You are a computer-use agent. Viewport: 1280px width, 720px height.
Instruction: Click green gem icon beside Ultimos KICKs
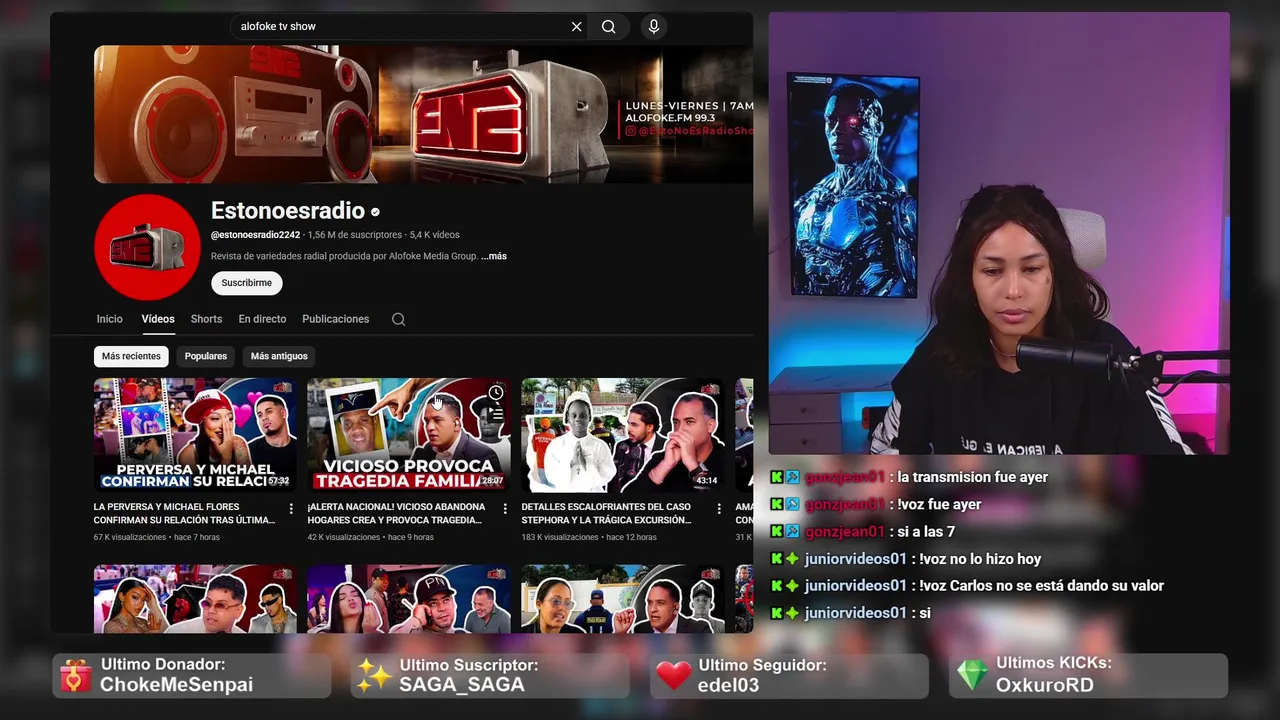coord(972,675)
